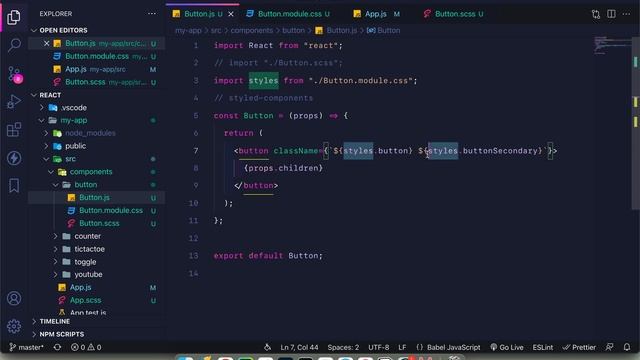Select Button.js in file tree
Image resolution: width=640 pixels, height=360 pixels.
[x=94, y=198]
